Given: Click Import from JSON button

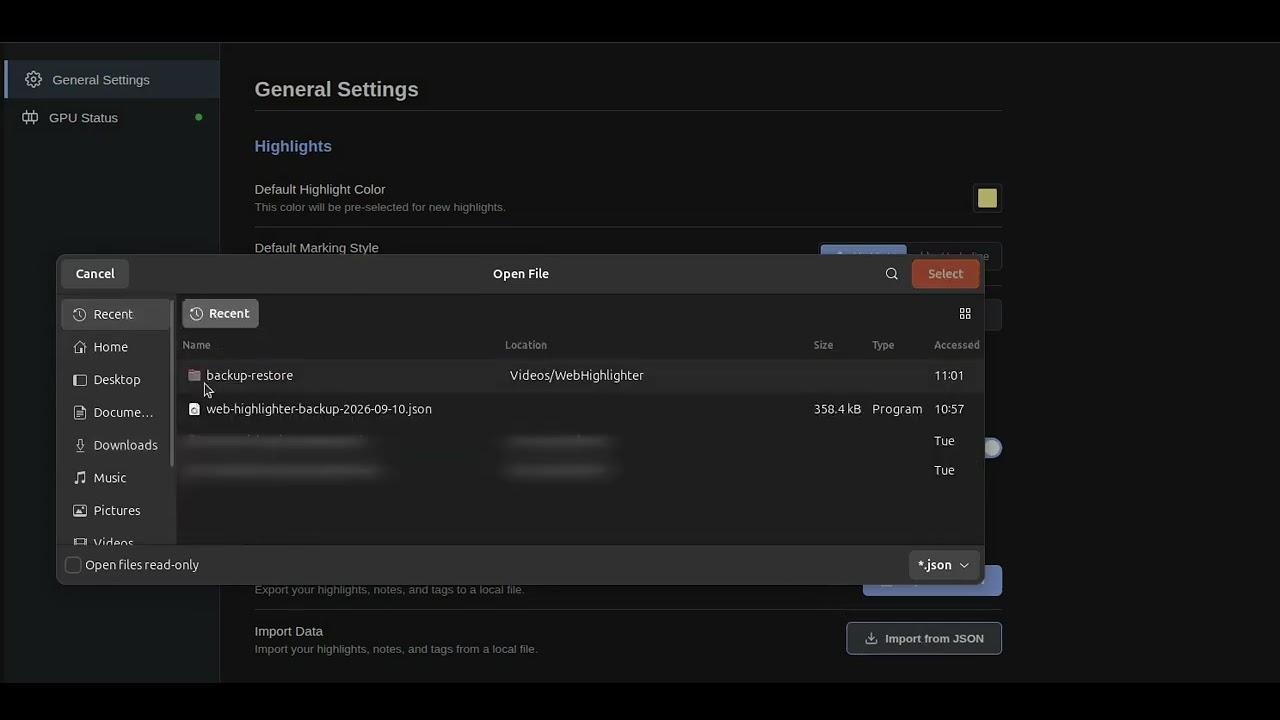Looking at the screenshot, I should (924, 639).
